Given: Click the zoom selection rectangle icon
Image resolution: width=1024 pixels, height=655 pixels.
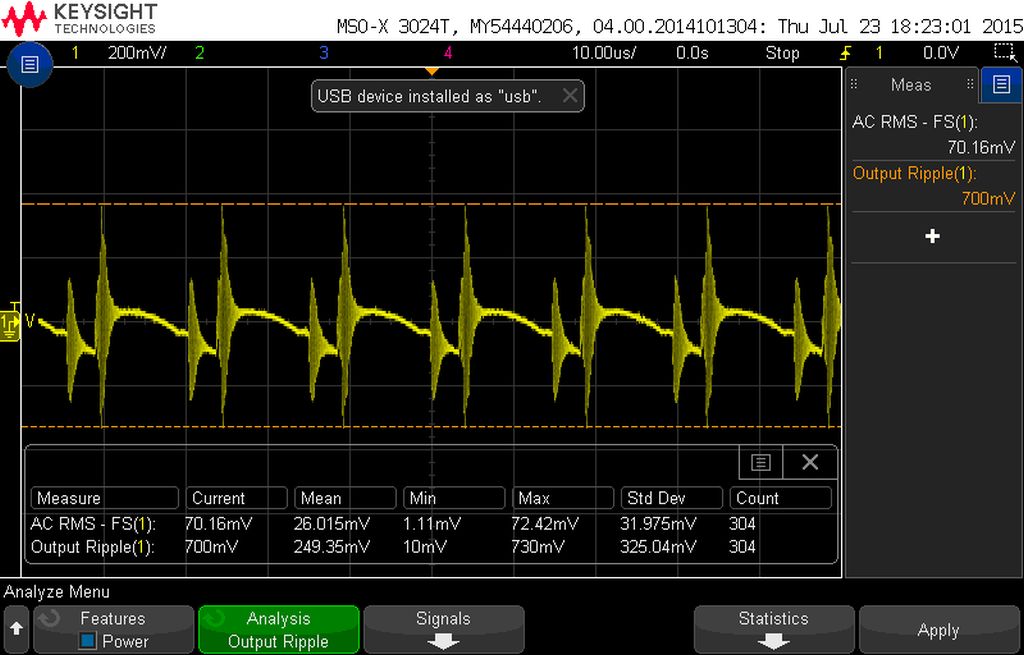Looking at the screenshot, I should click(x=1004, y=52).
